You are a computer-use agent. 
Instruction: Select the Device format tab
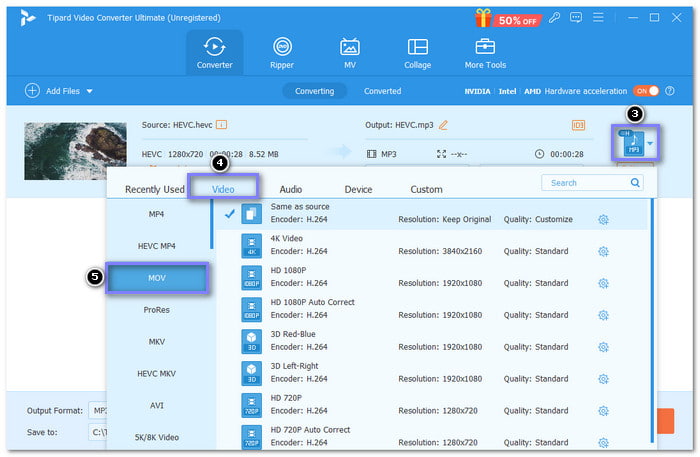358,189
